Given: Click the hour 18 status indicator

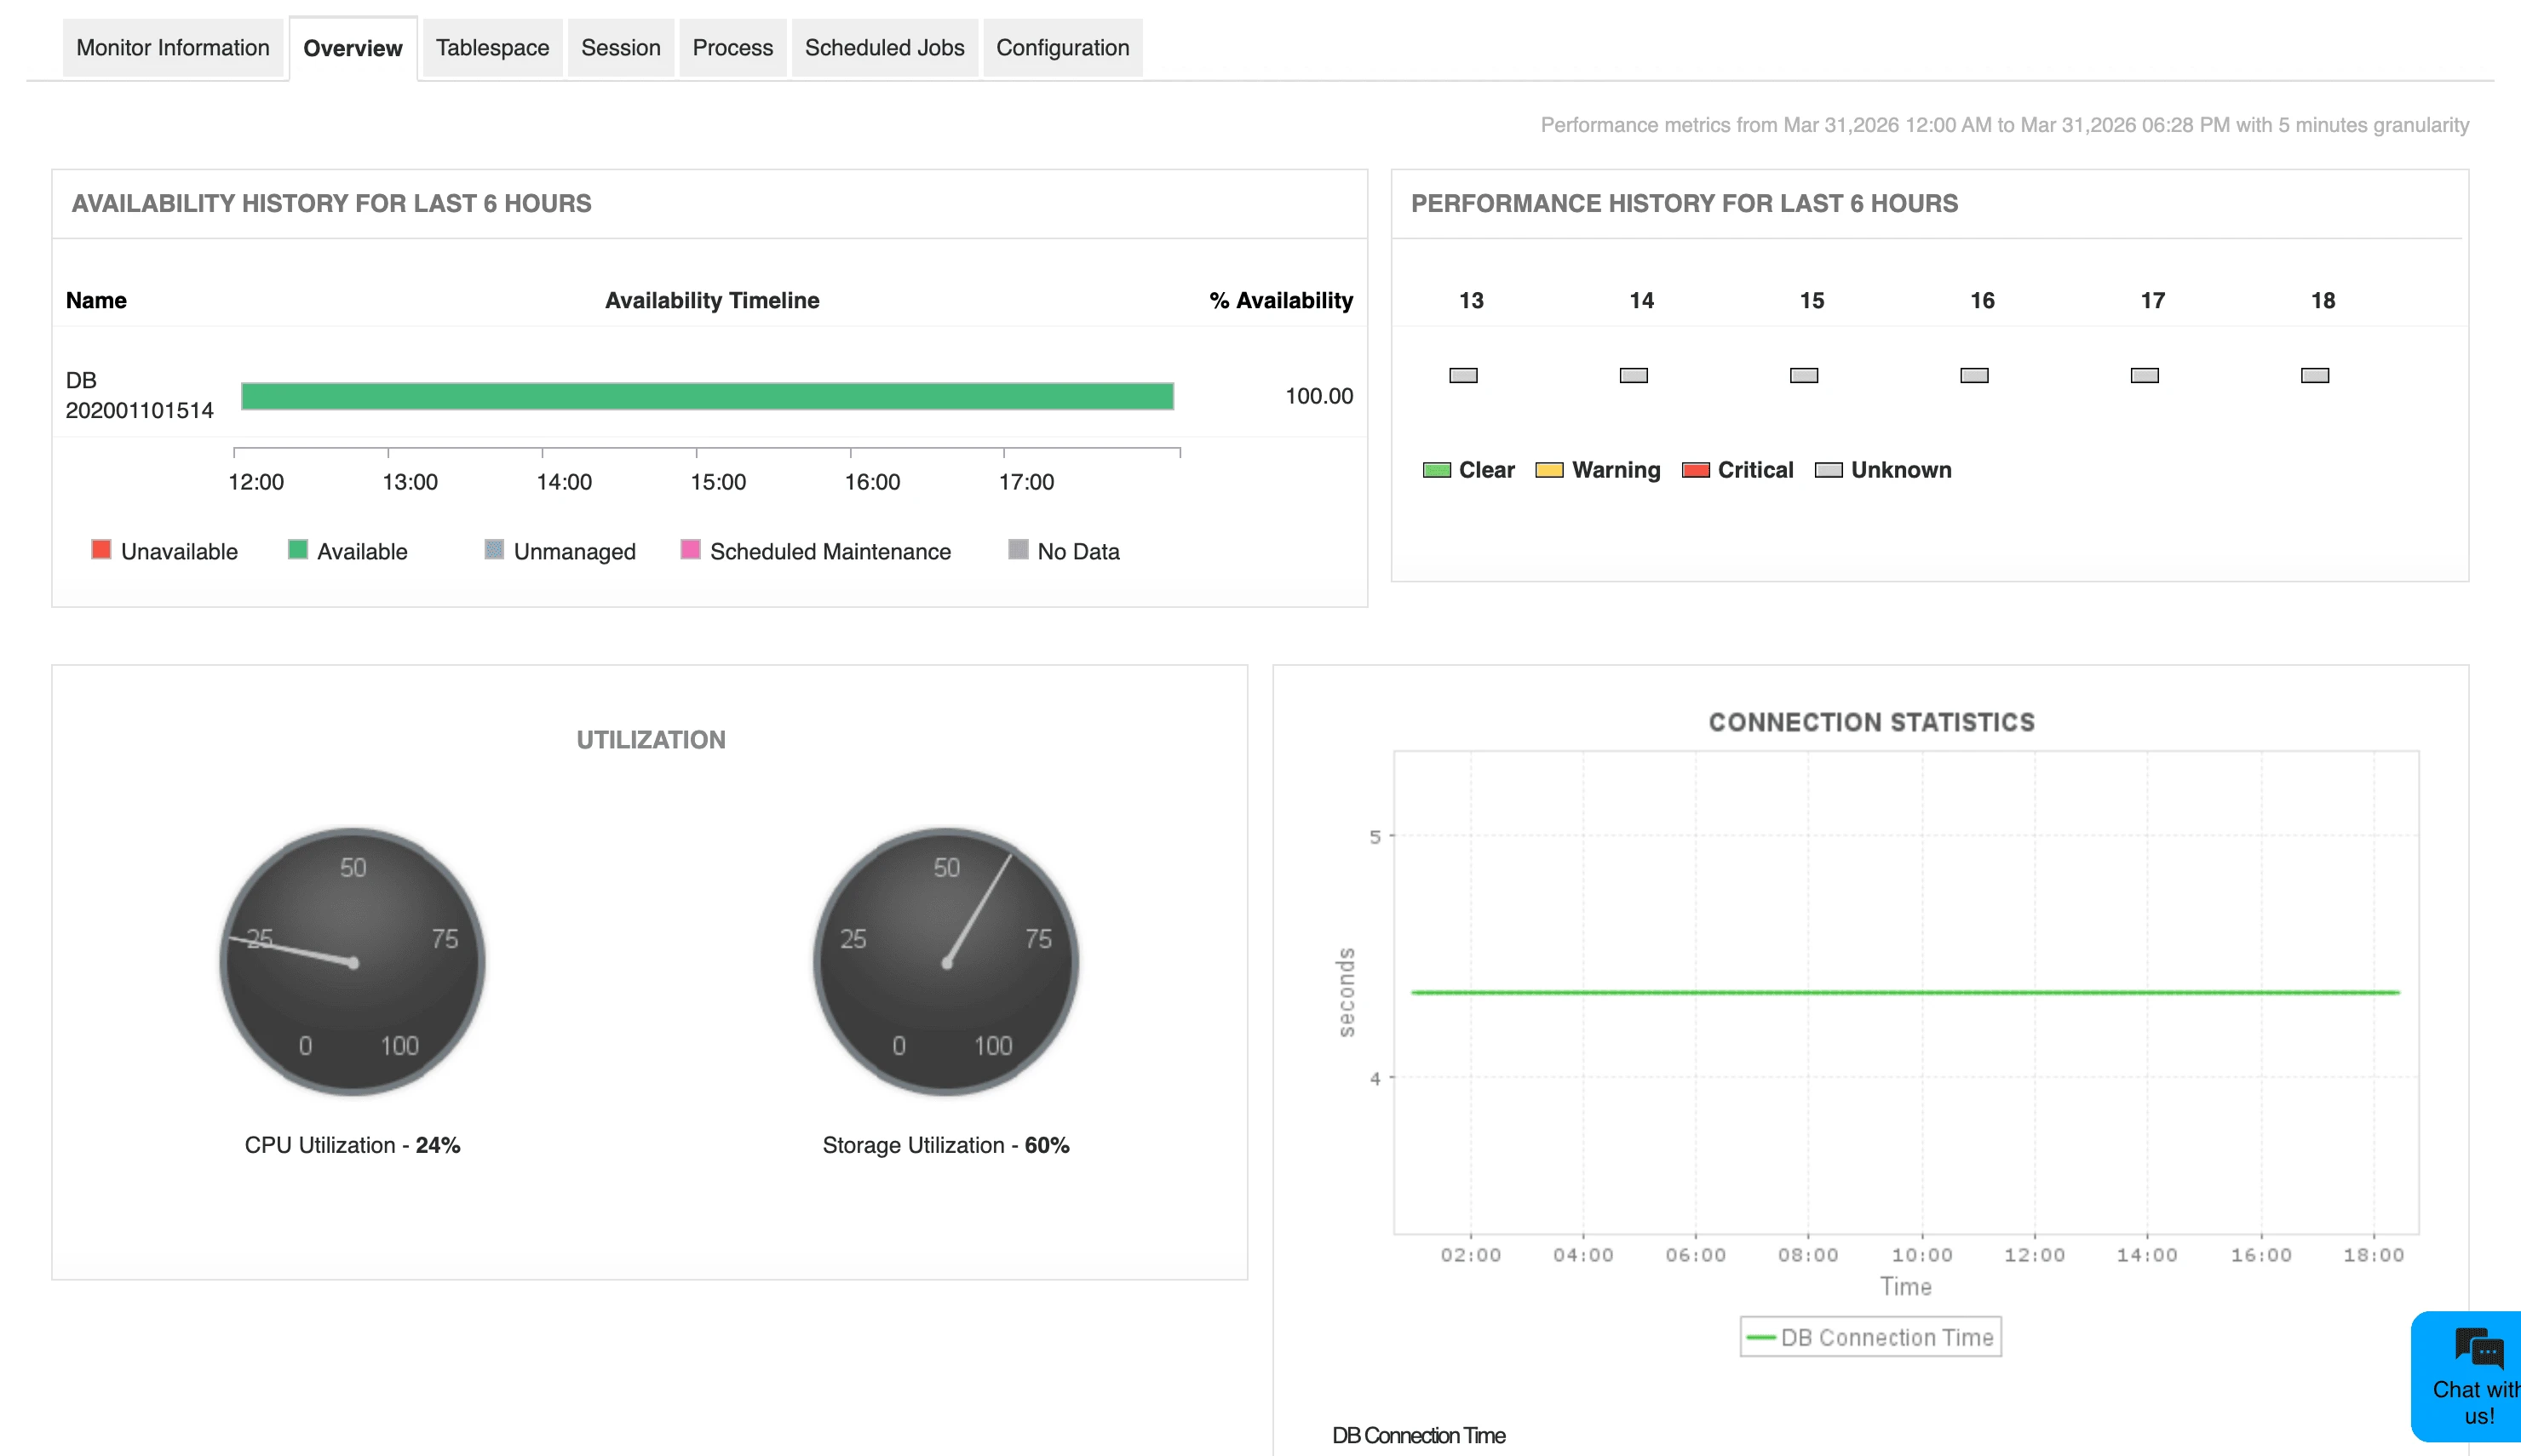Looking at the screenshot, I should click(x=2315, y=375).
